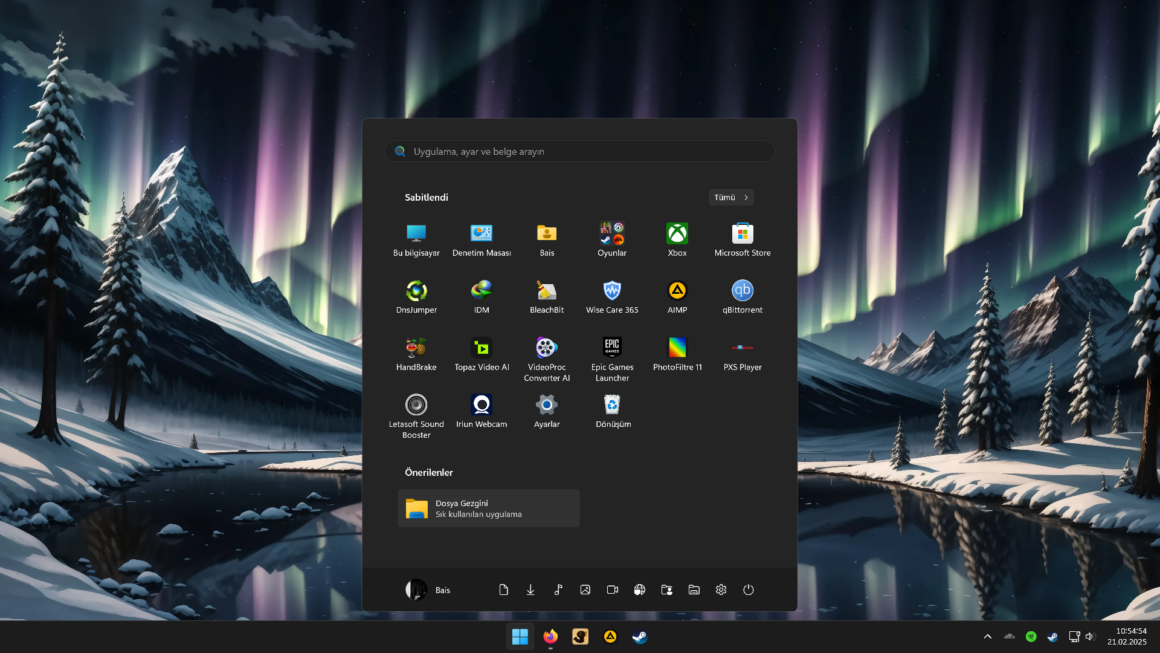Open Music folder from Start footer

[x=558, y=589]
